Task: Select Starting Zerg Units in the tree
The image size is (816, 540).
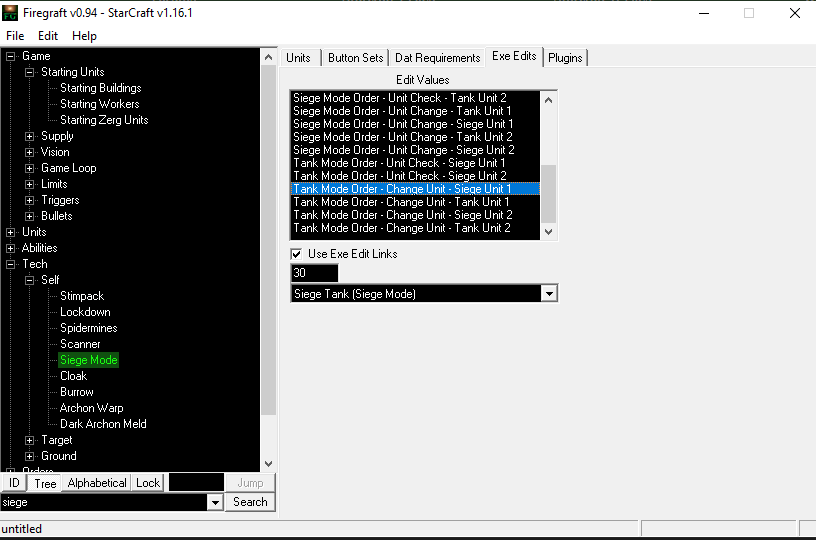Action: 104,120
